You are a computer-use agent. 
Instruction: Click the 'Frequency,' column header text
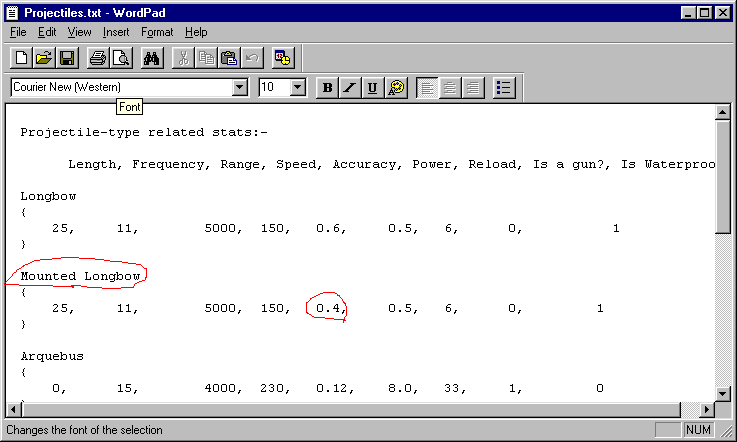(x=171, y=165)
